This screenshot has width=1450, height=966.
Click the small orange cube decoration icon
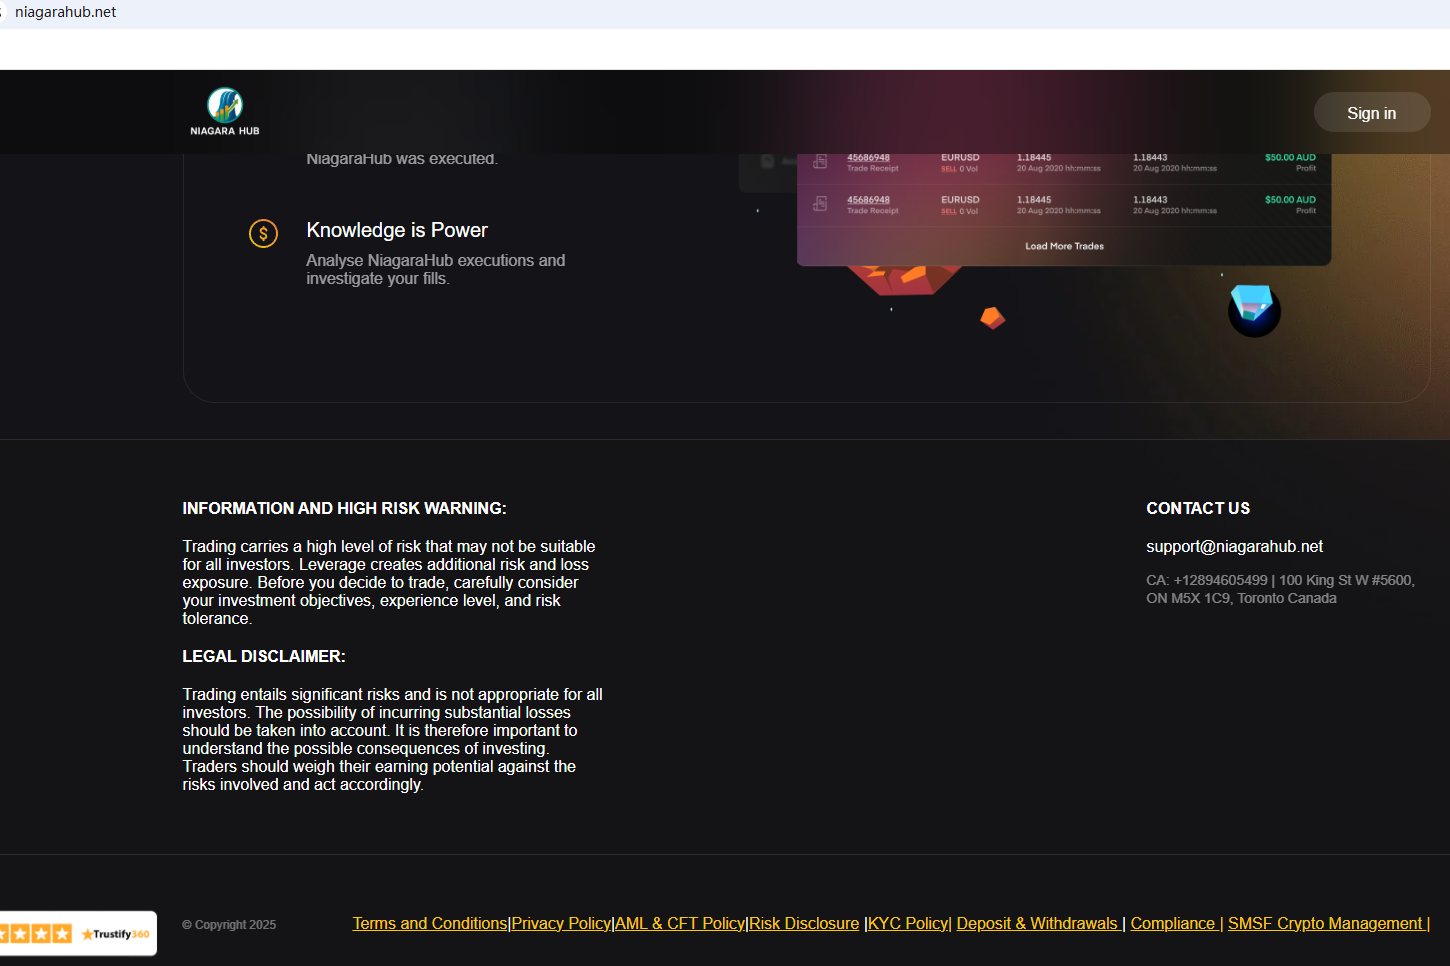tap(992, 318)
